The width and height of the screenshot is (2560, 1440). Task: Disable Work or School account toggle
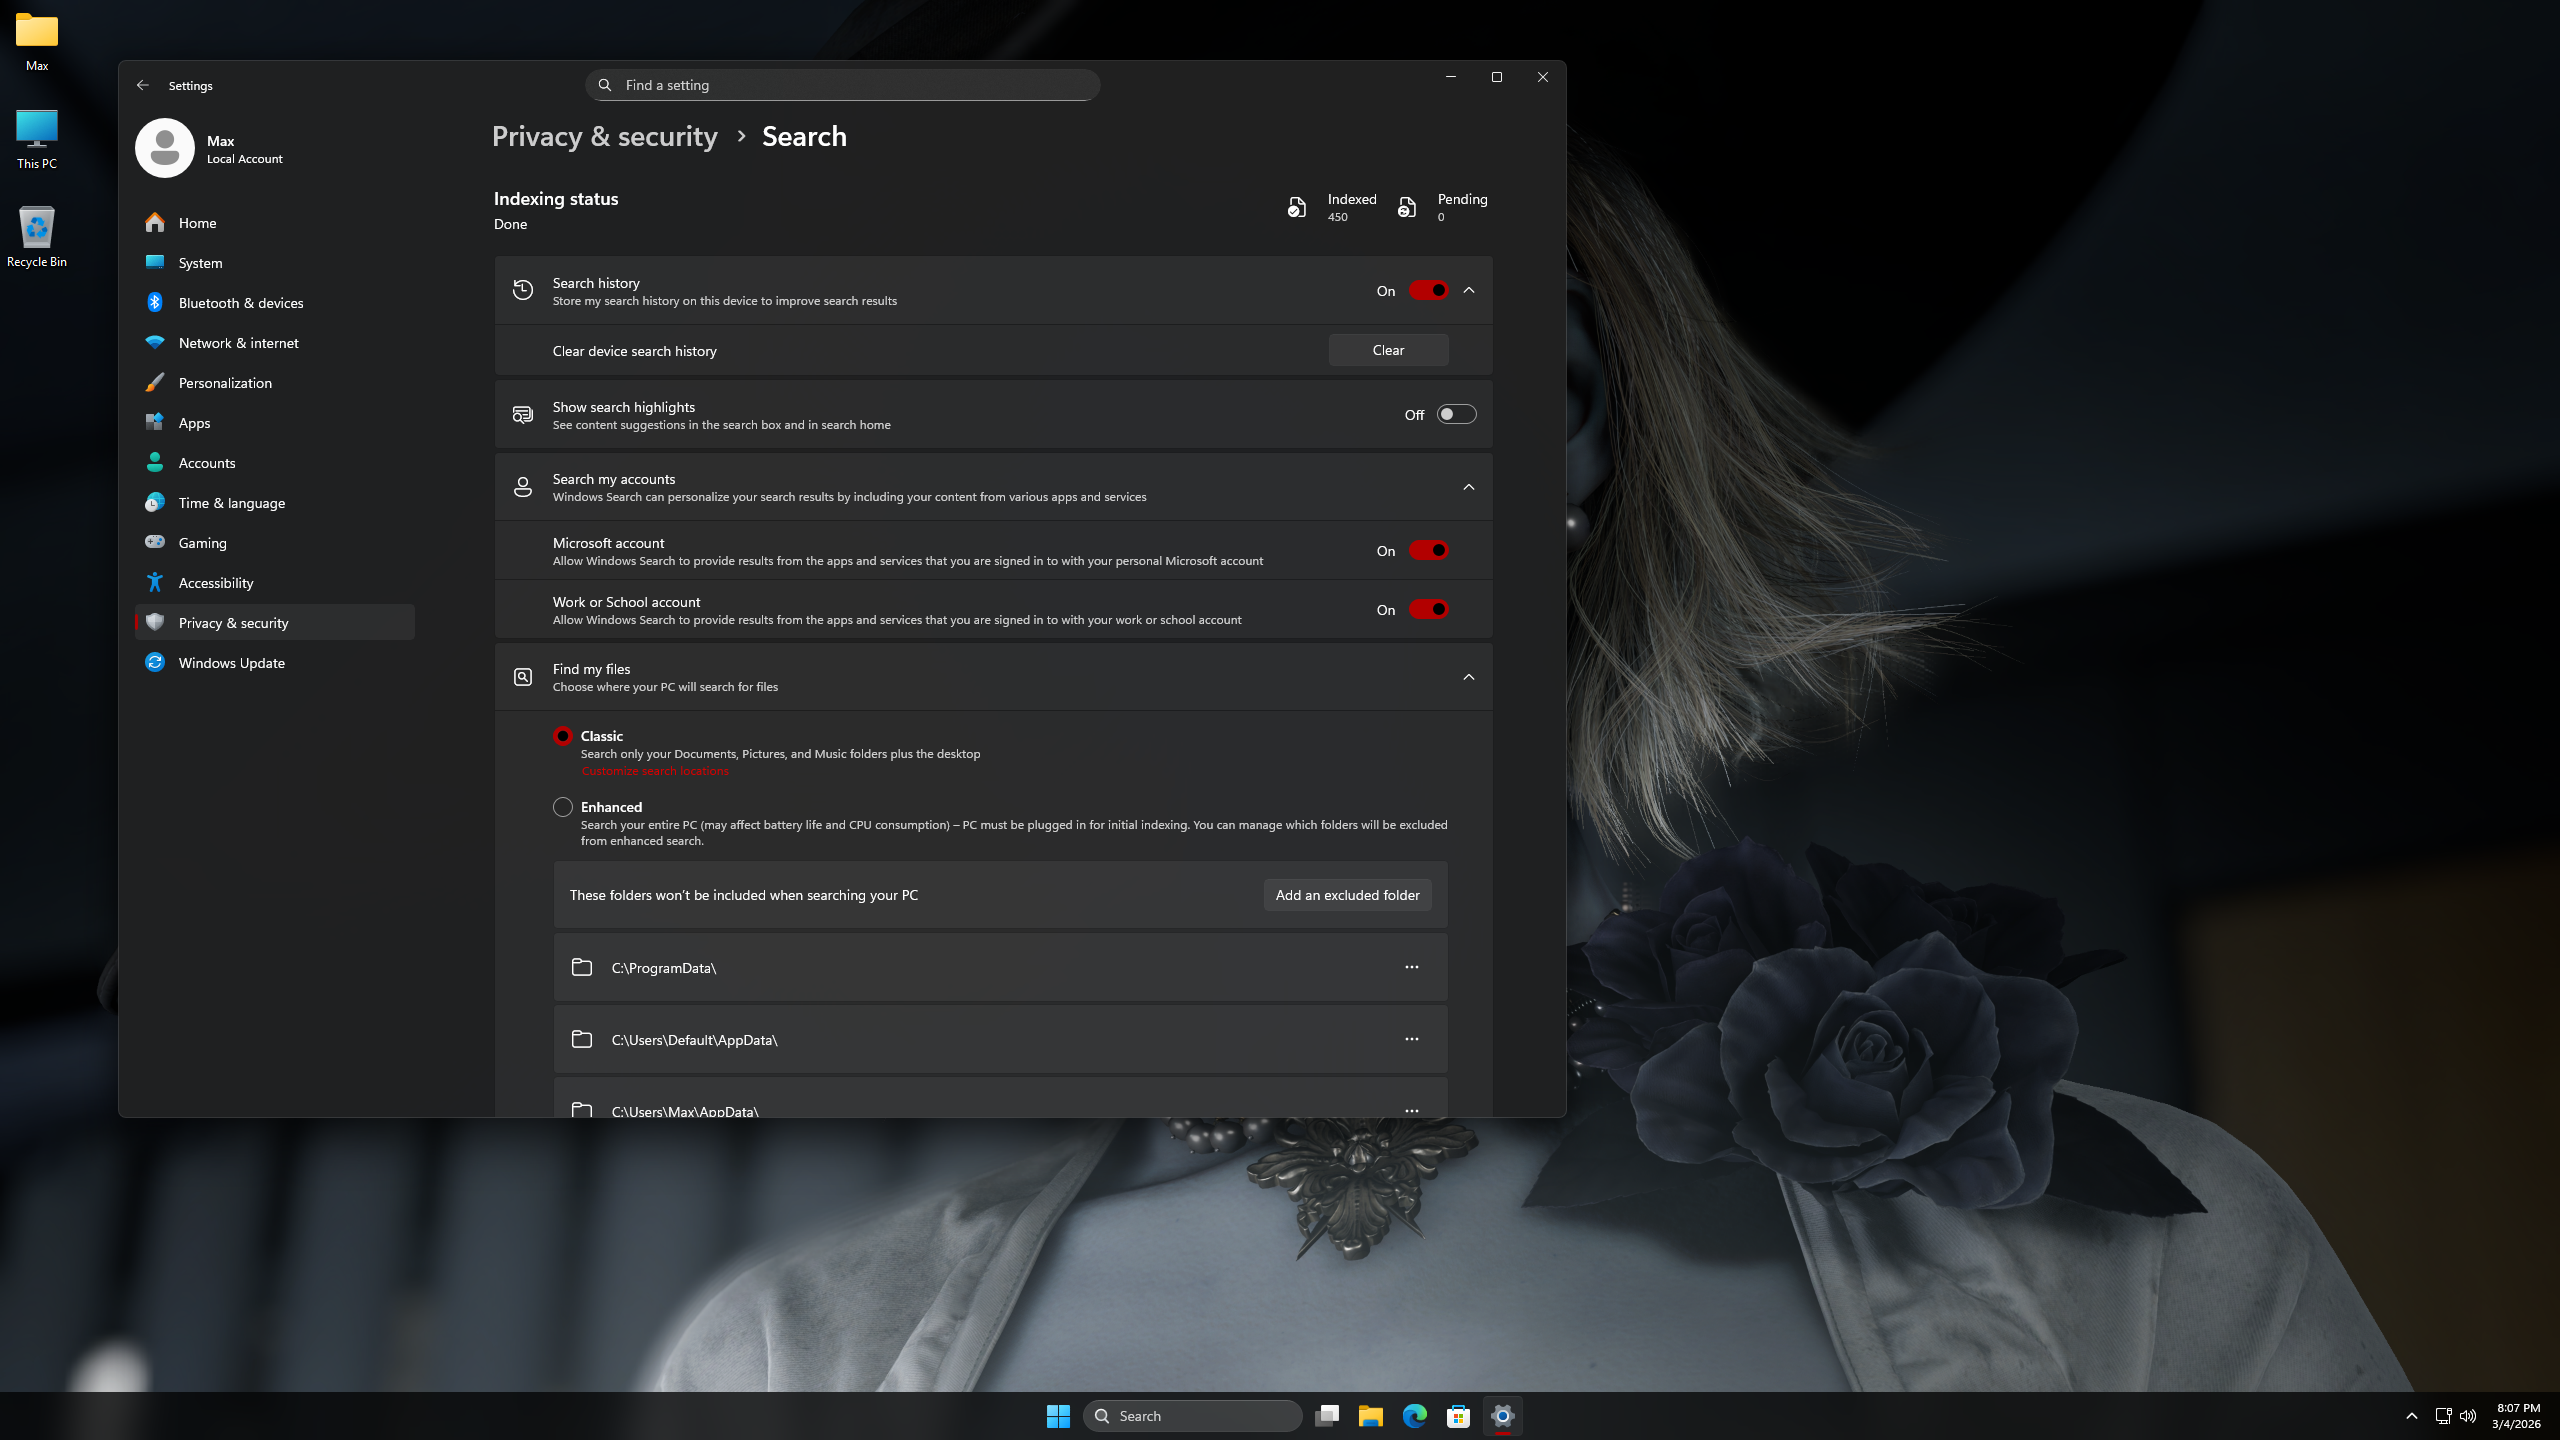coord(1429,610)
